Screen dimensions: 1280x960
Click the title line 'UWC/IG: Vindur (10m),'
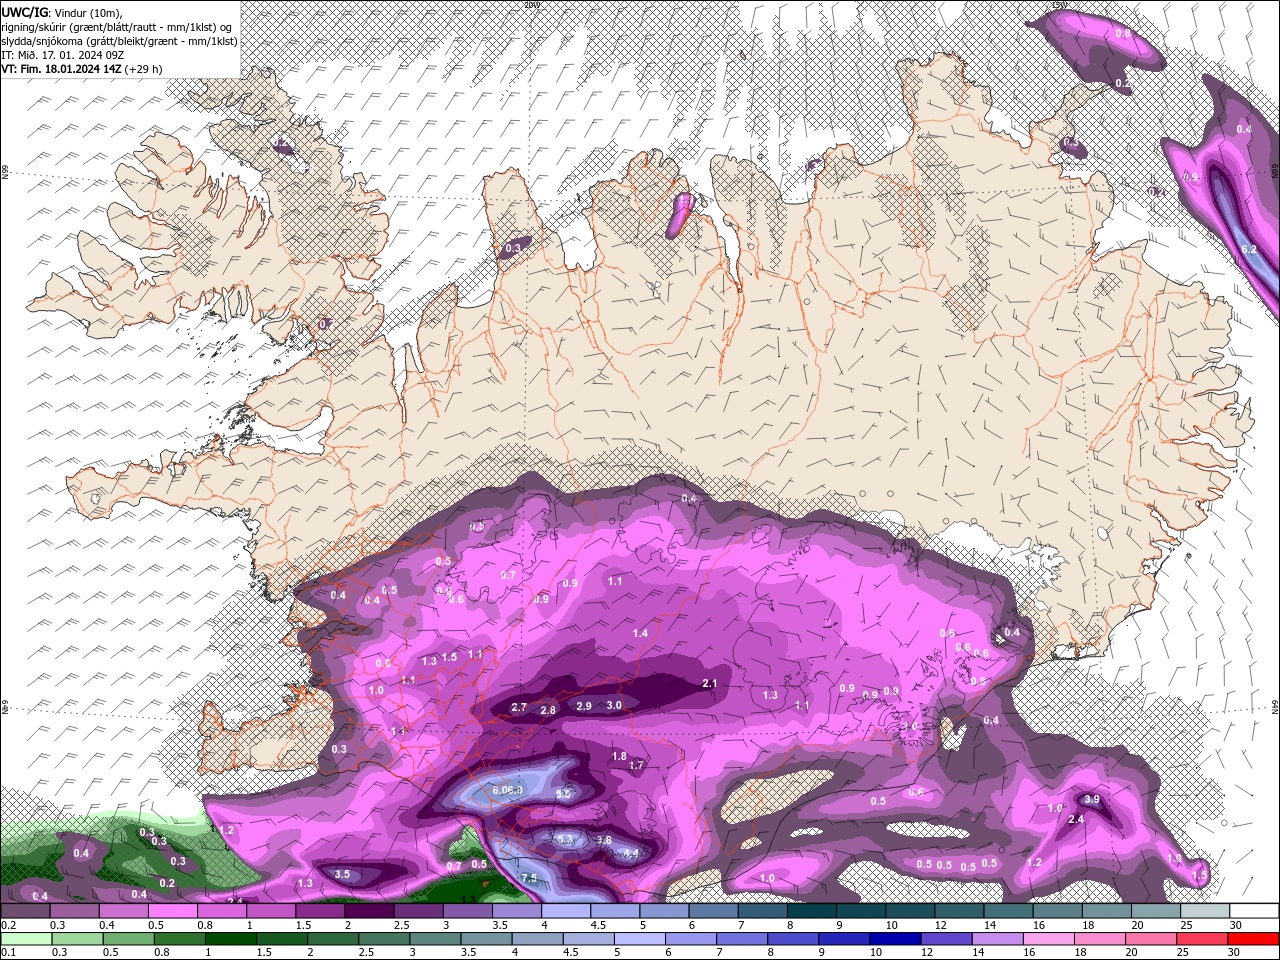[61, 12]
